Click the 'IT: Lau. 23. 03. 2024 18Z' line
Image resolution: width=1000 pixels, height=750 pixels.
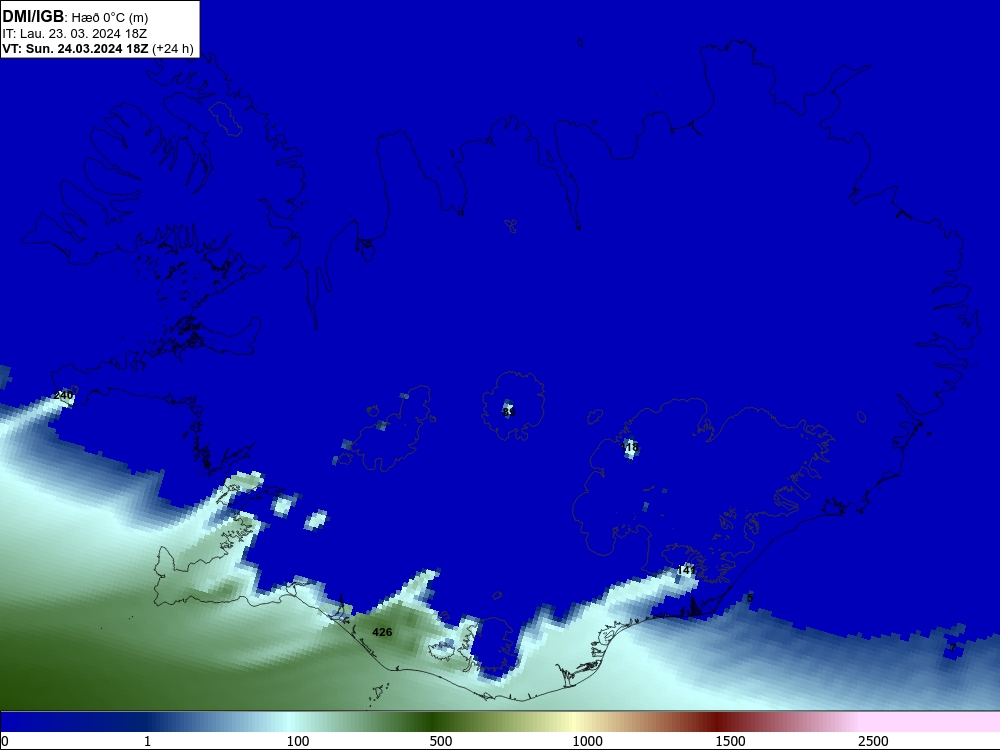coord(75,34)
